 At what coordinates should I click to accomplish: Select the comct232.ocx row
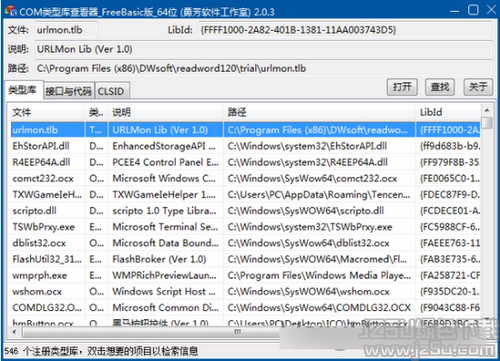click(x=245, y=178)
